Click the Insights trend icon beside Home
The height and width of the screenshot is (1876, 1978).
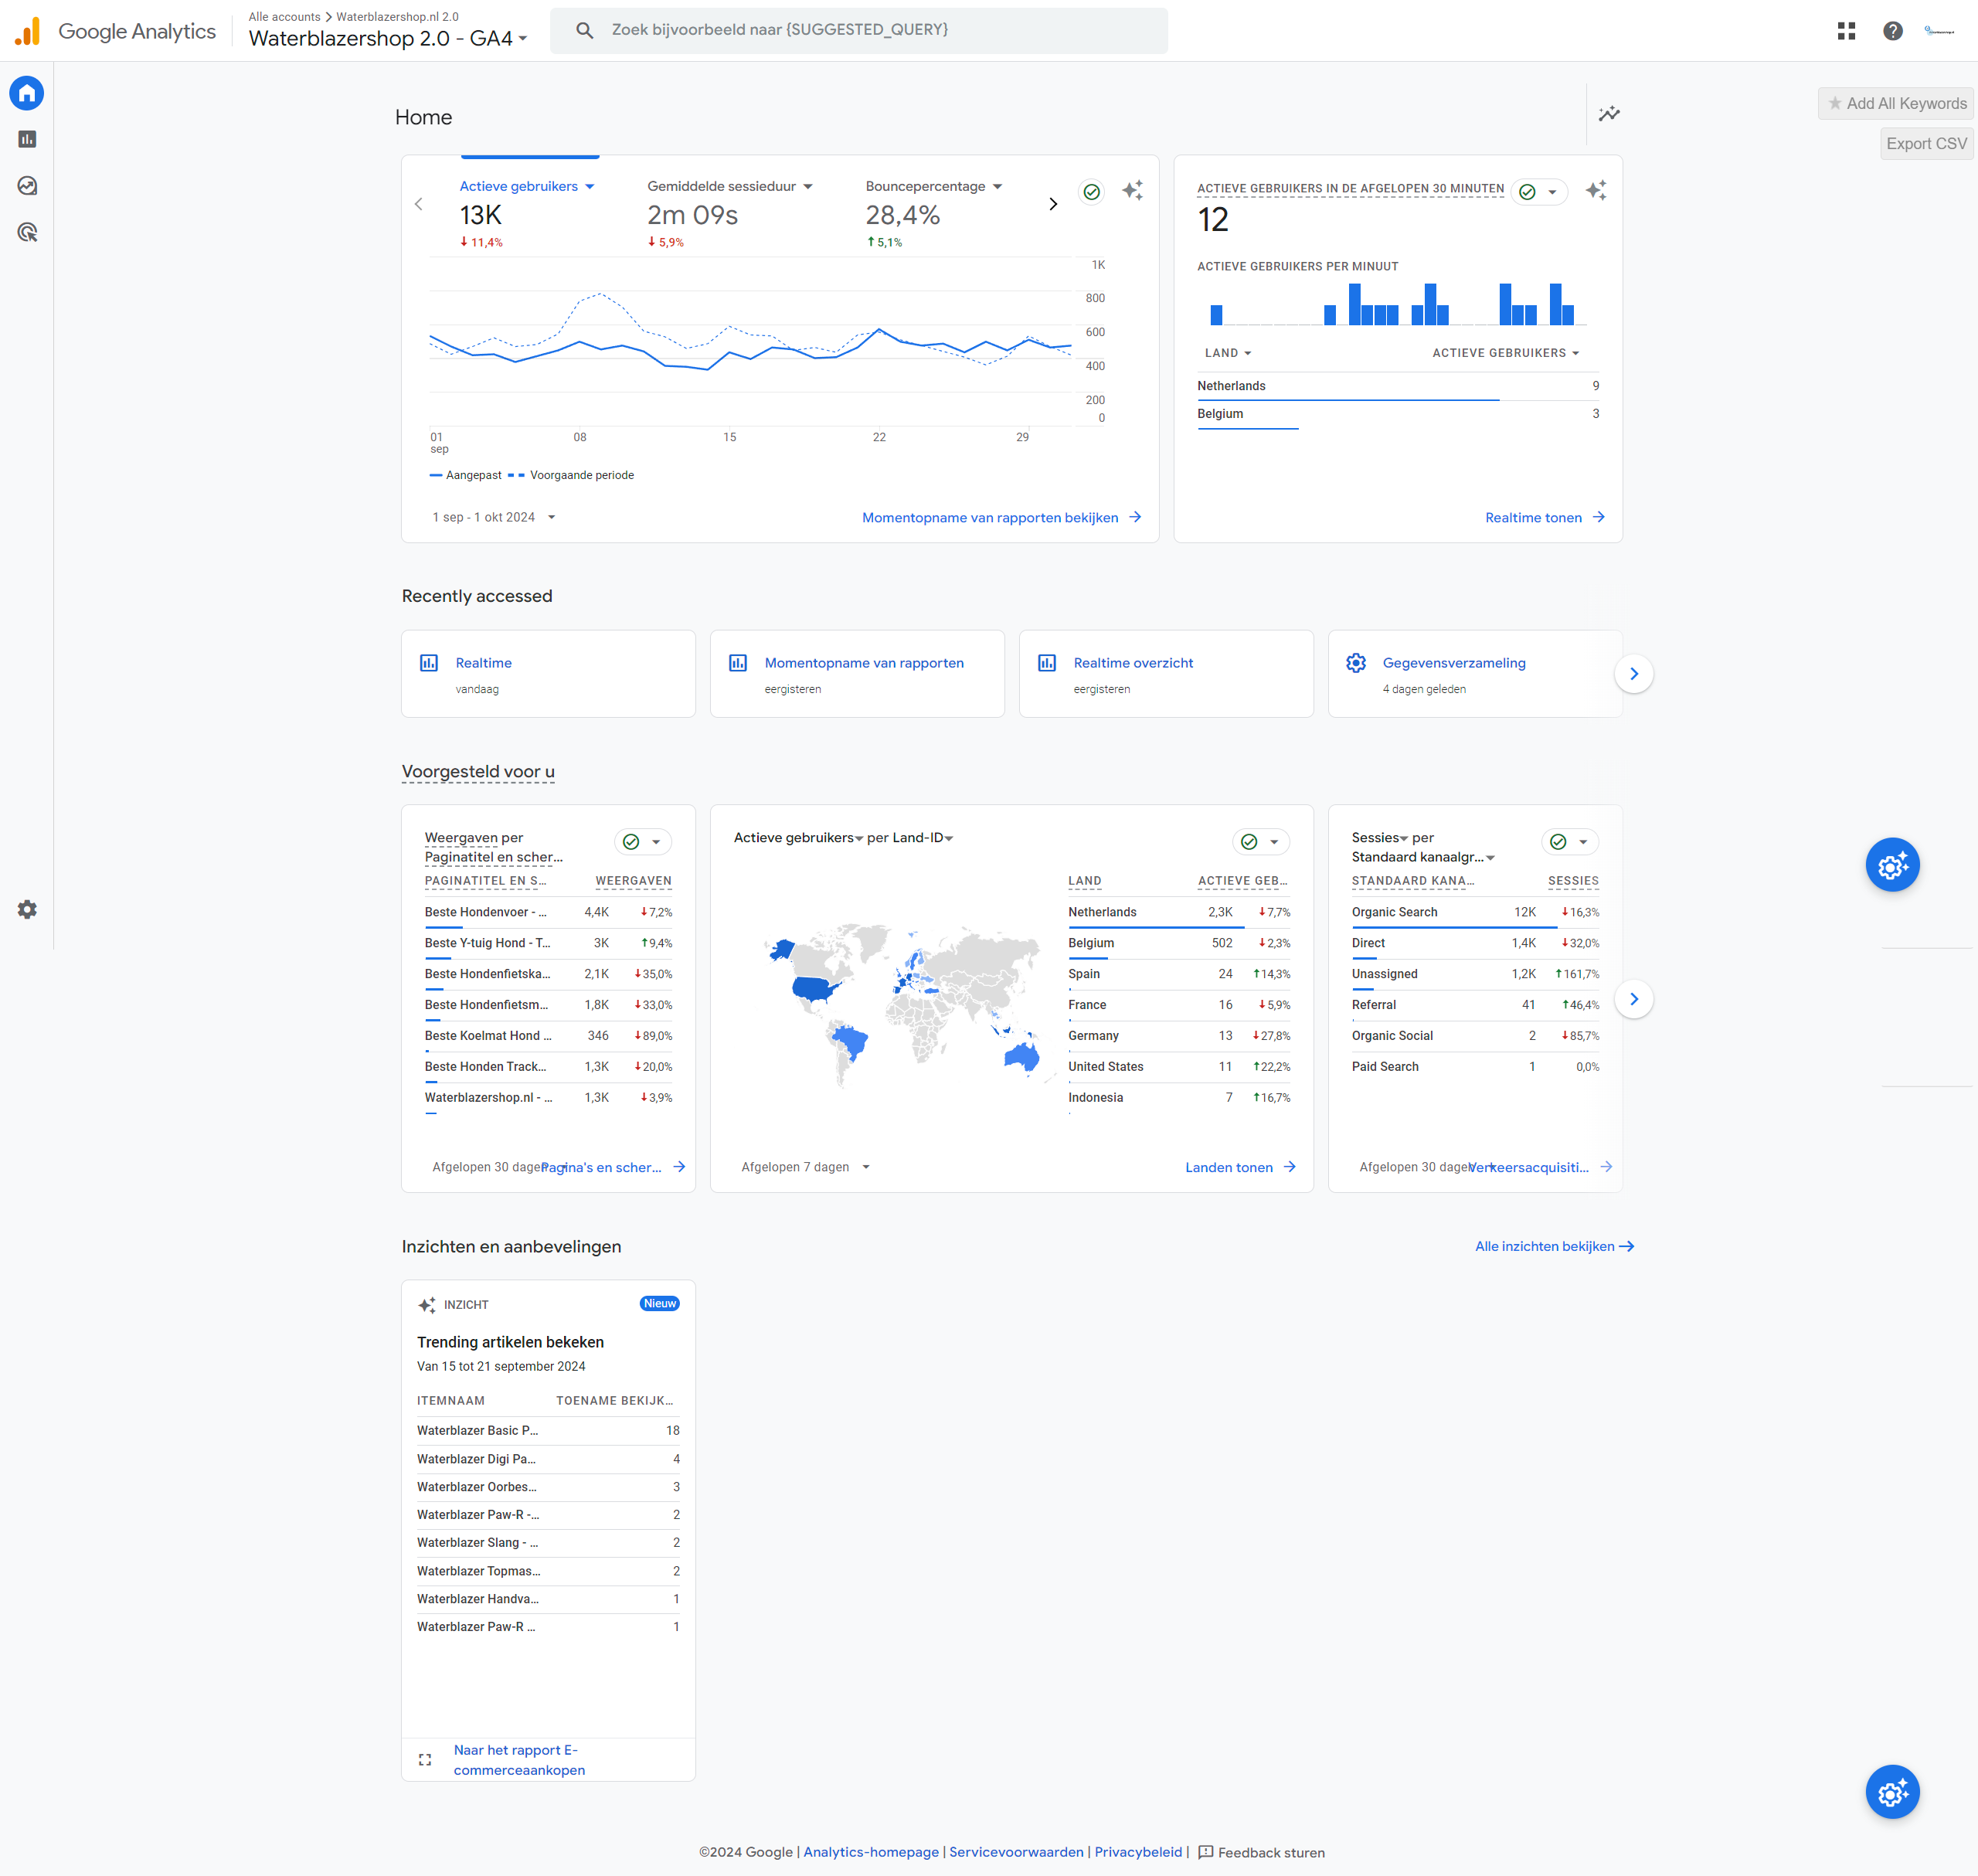coord(1609,114)
